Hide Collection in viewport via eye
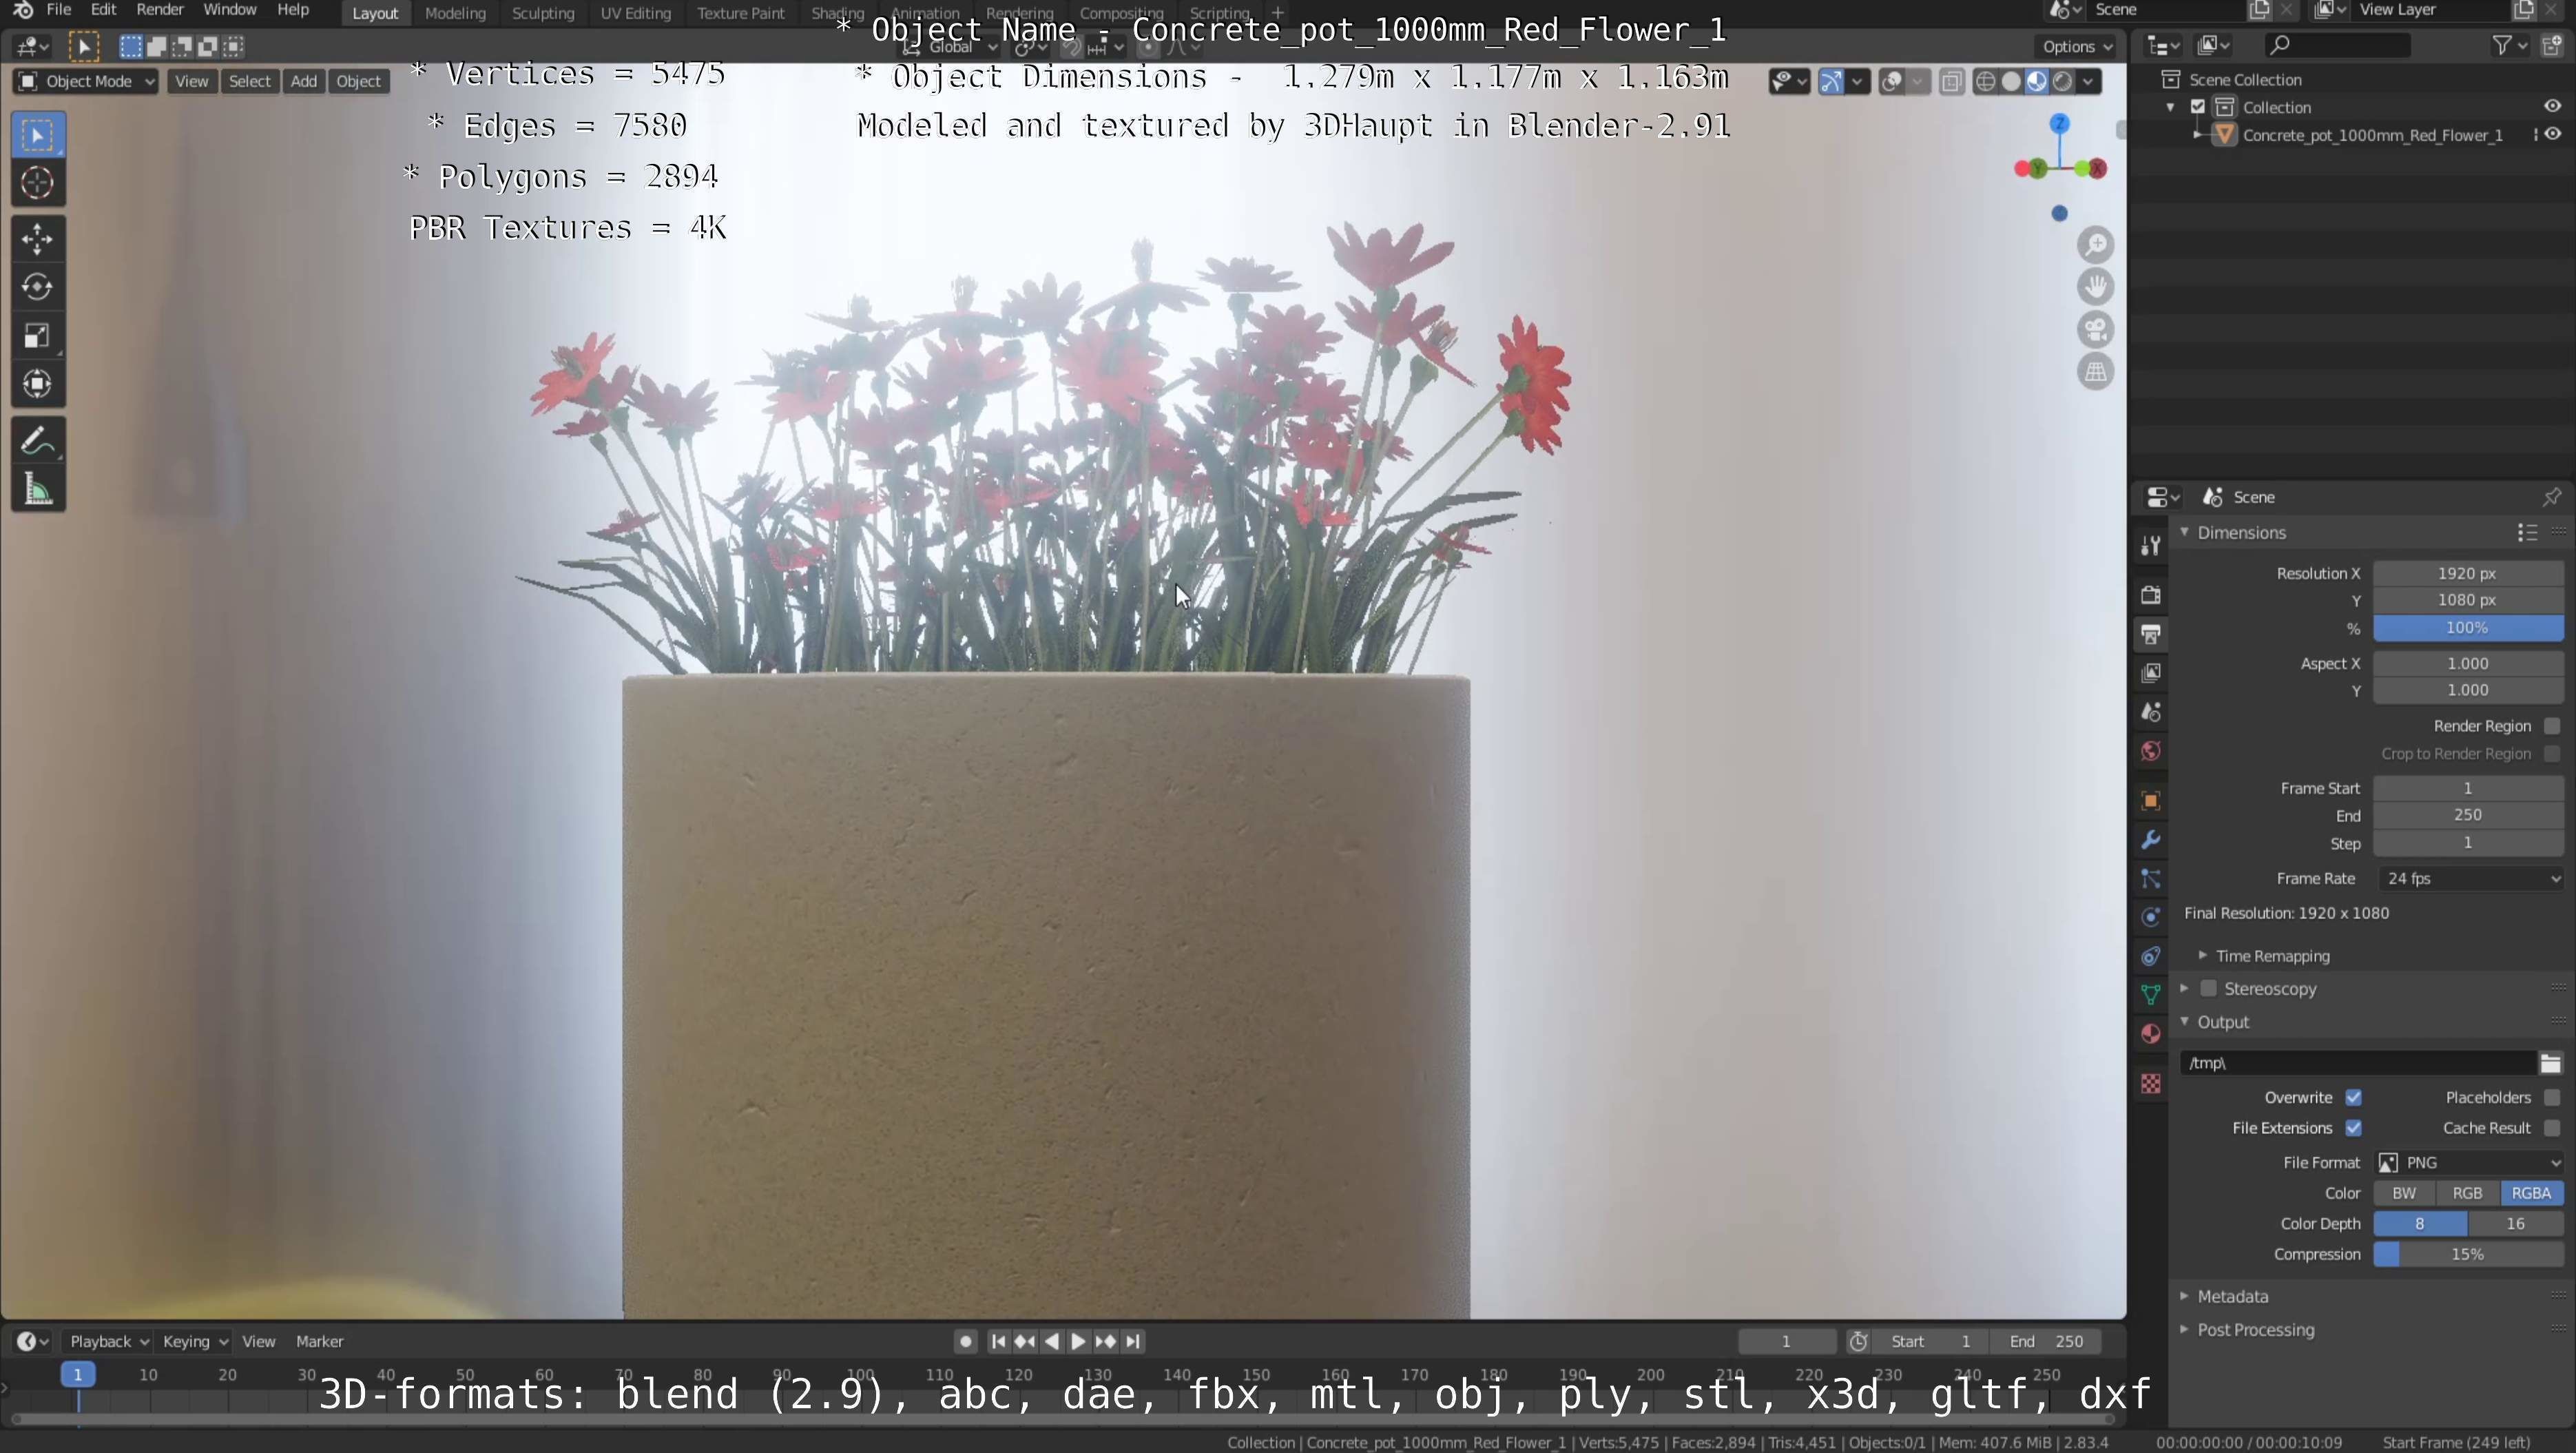 (x=2553, y=107)
